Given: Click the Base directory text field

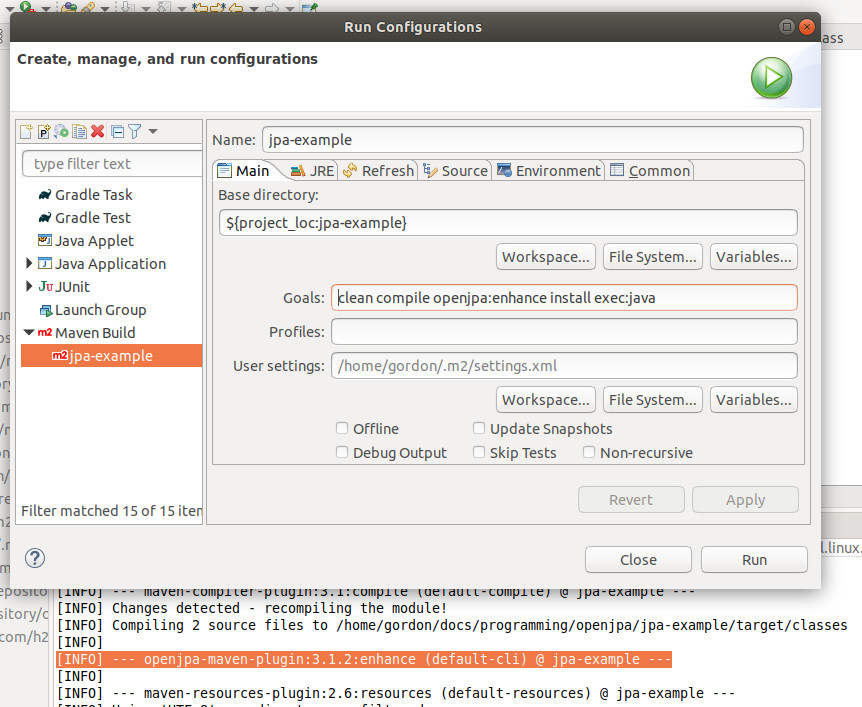Looking at the screenshot, I should point(508,223).
